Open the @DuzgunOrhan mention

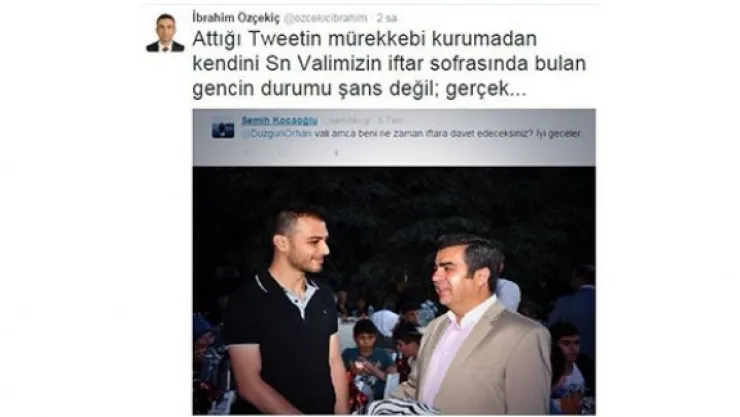277,133
